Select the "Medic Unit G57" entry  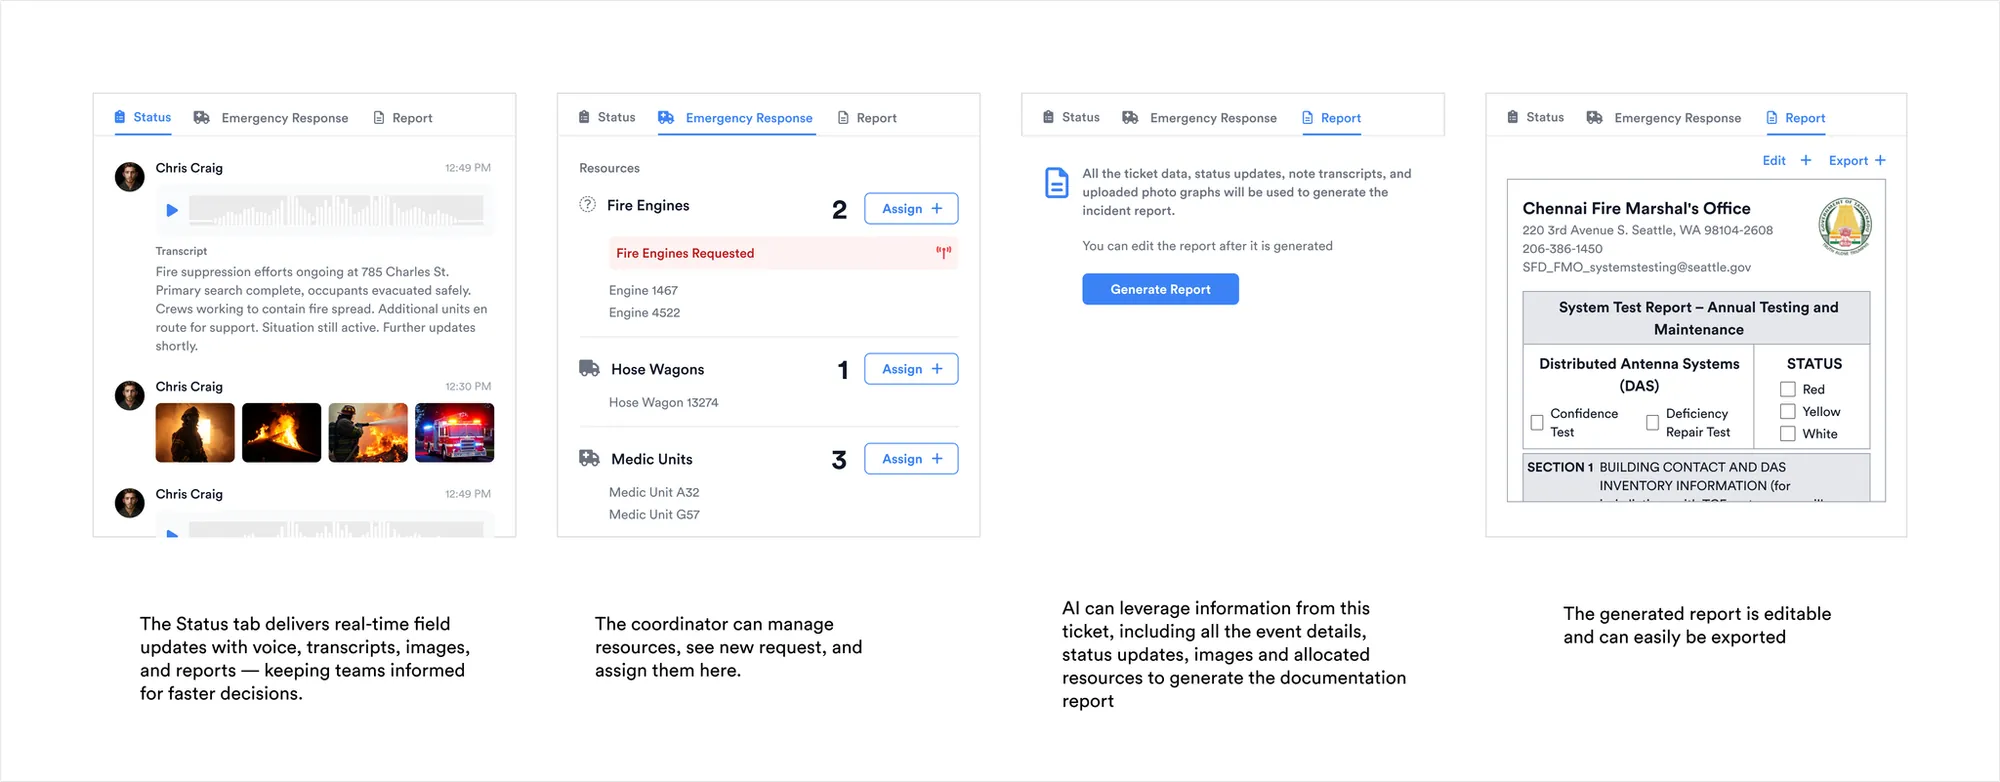(x=654, y=514)
